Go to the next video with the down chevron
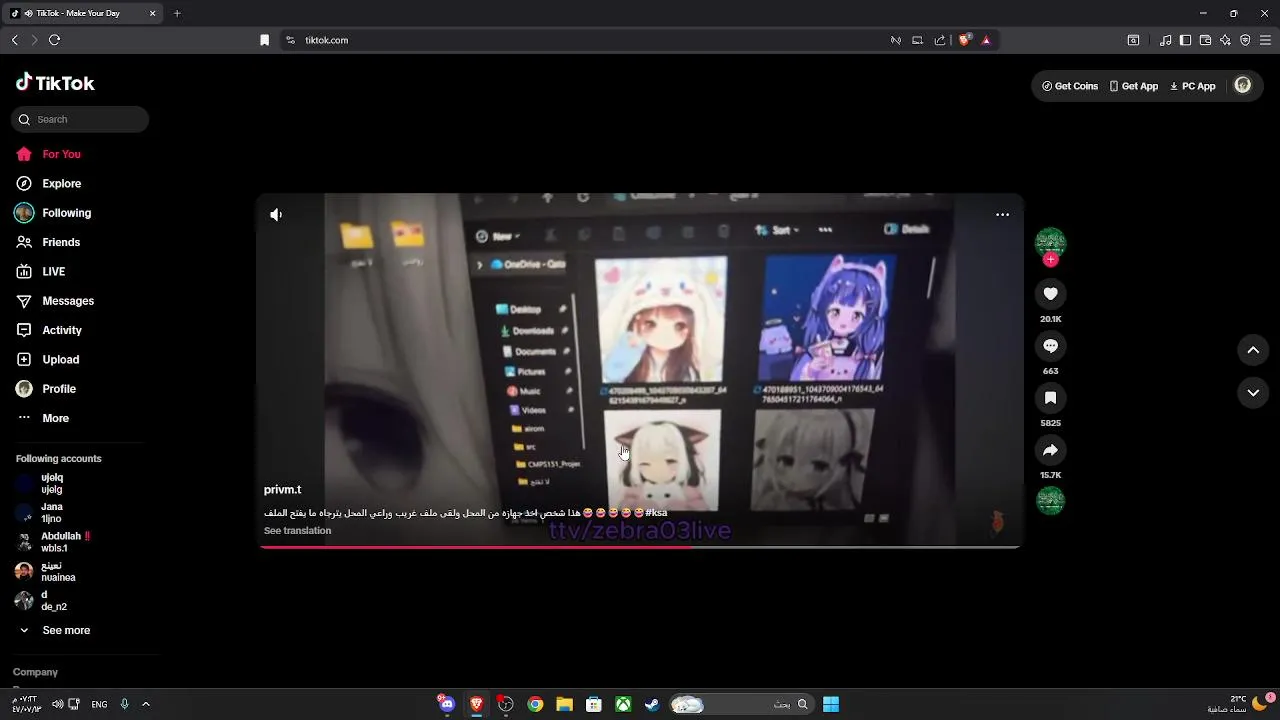Image resolution: width=1280 pixels, height=720 pixels. [1253, 393]
